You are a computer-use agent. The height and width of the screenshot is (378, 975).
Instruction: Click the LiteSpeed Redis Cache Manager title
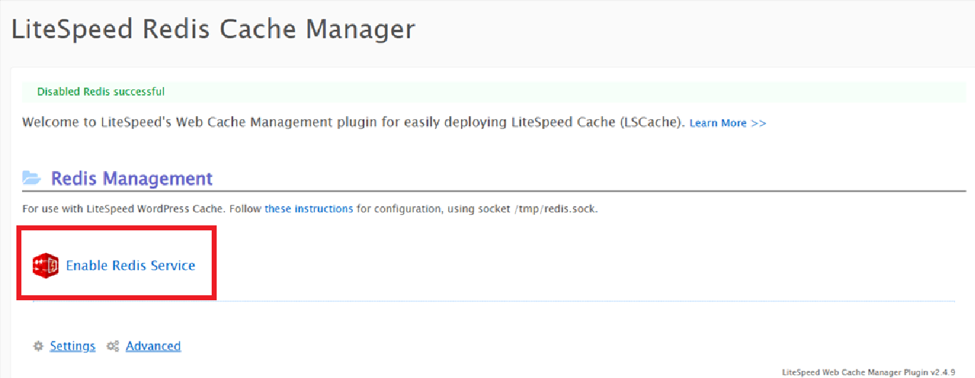213,29
